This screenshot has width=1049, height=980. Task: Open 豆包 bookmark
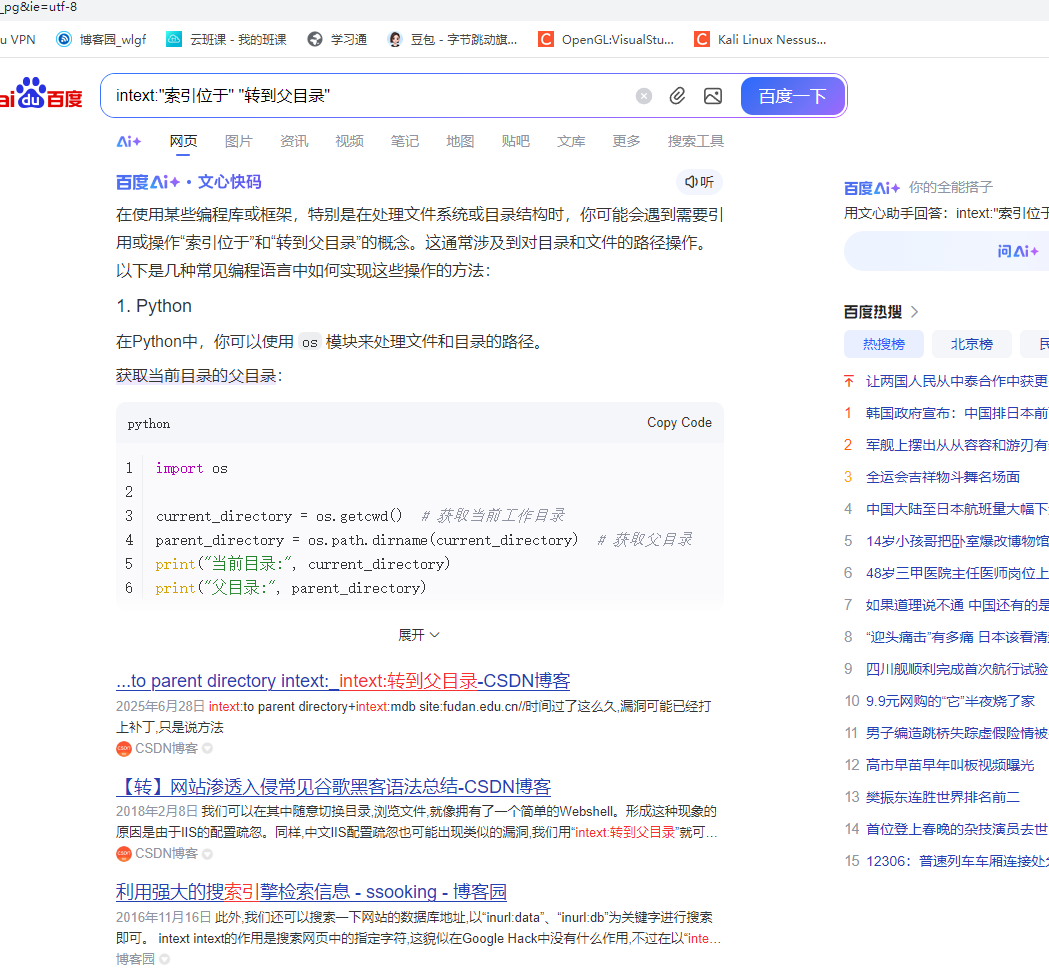click(453, 39)
